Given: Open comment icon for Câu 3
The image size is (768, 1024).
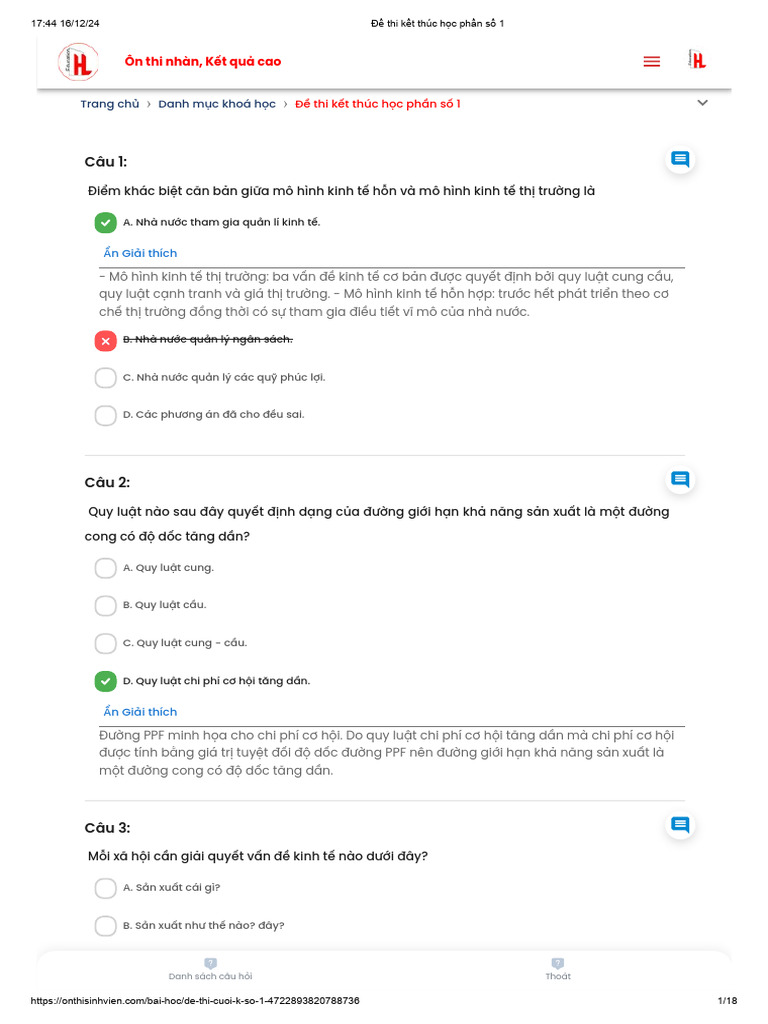Looking at the screenshot, I should click(680, 825).
